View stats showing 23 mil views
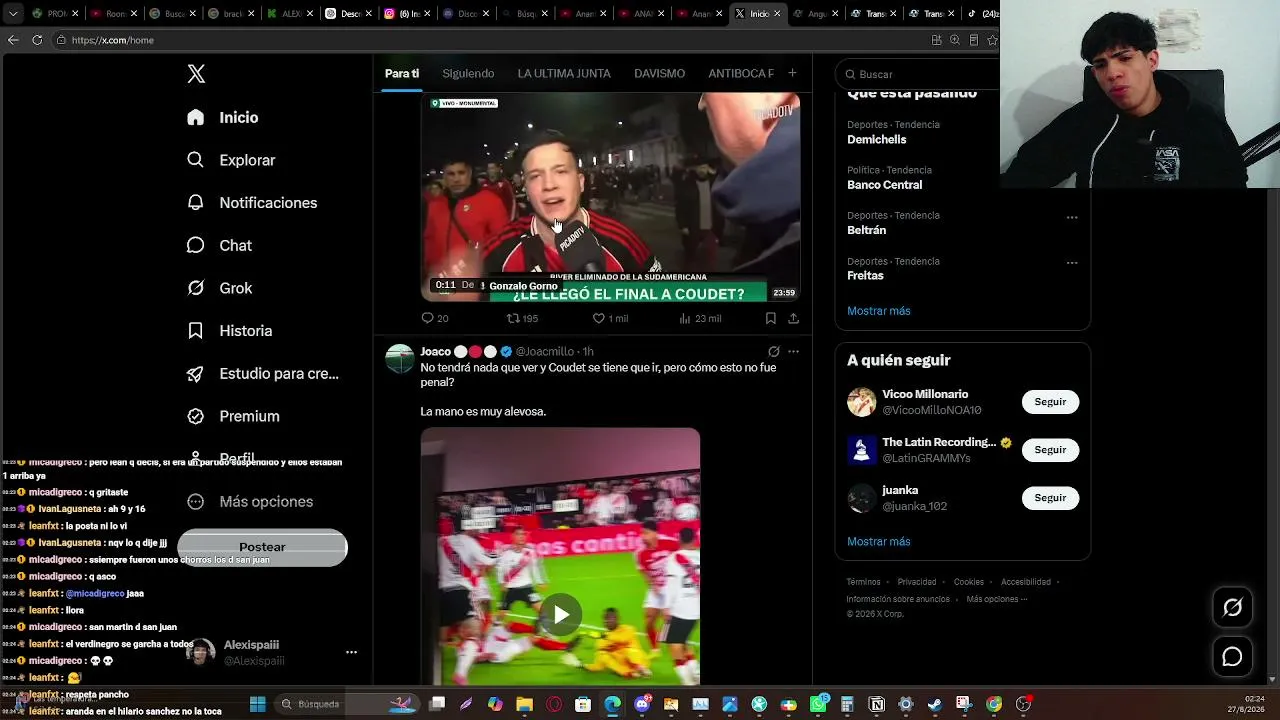1280x720 pixels. coord(700,318)
